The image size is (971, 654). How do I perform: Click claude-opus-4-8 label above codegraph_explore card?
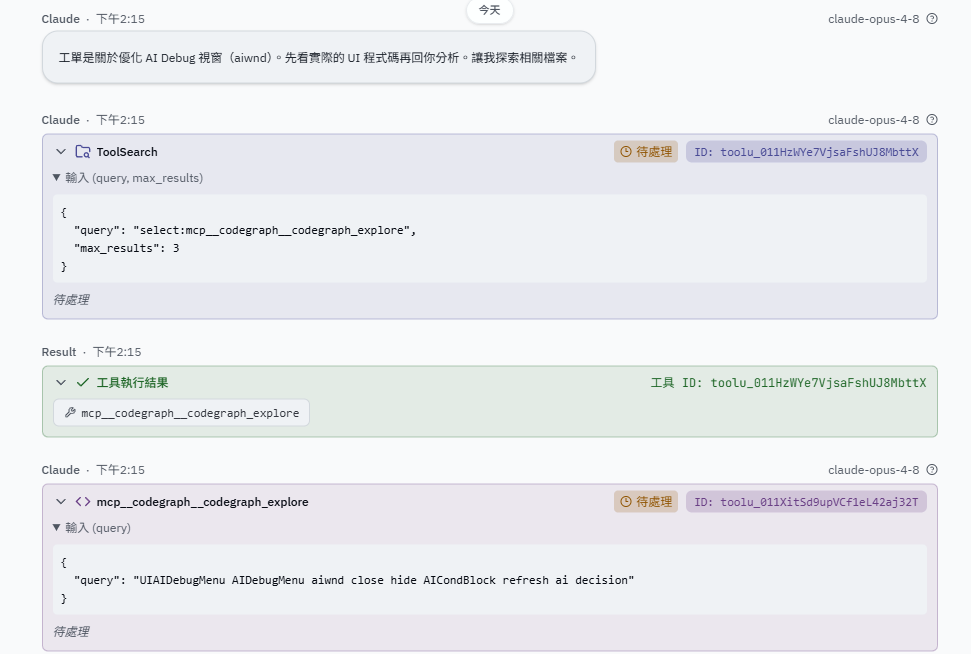(873, 470)
